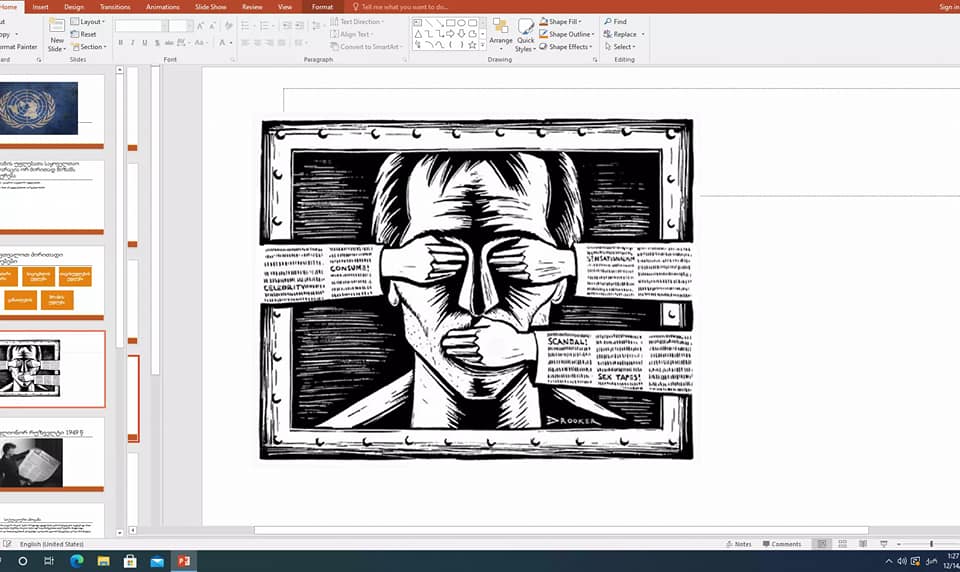Click Convert to SmartArt
Image resolution: width=960 pixels, height=572 pixels.
[x=366, y=47]
